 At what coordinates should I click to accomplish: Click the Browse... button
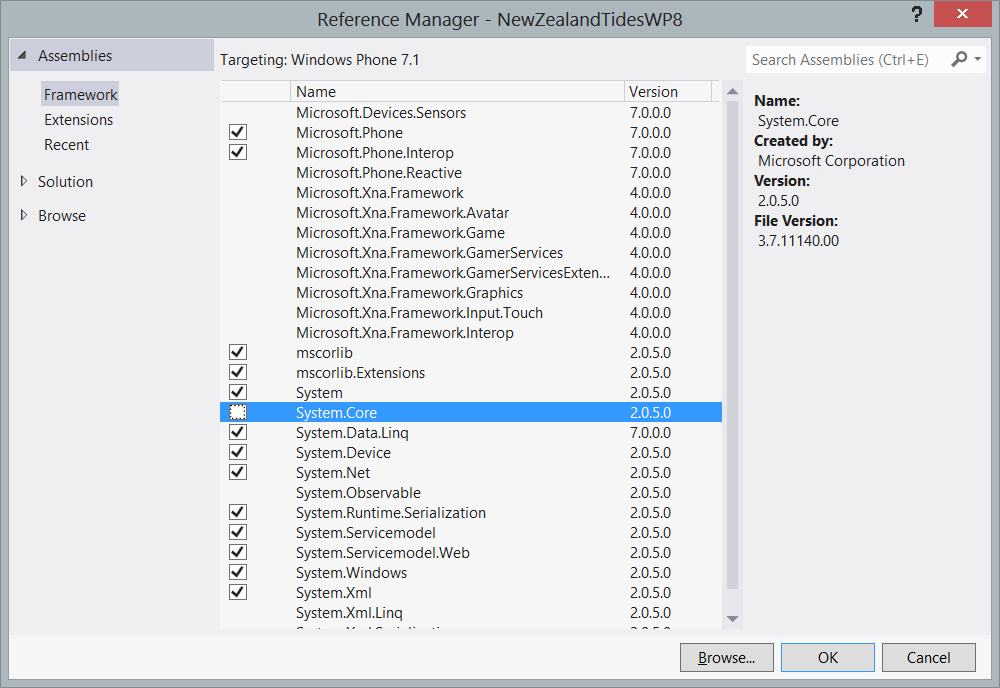(x=726, y=657)
